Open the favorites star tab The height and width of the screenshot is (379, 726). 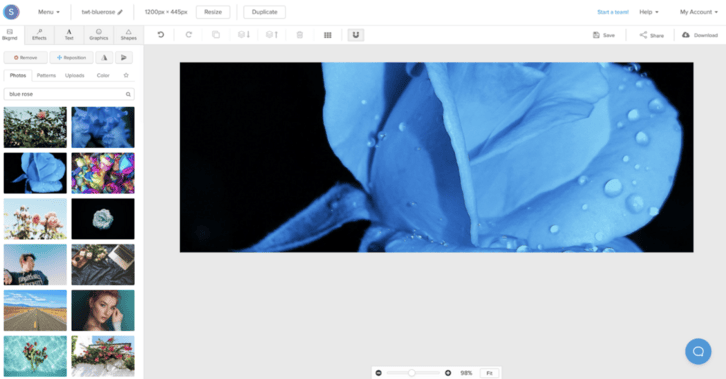pos(126,75)
